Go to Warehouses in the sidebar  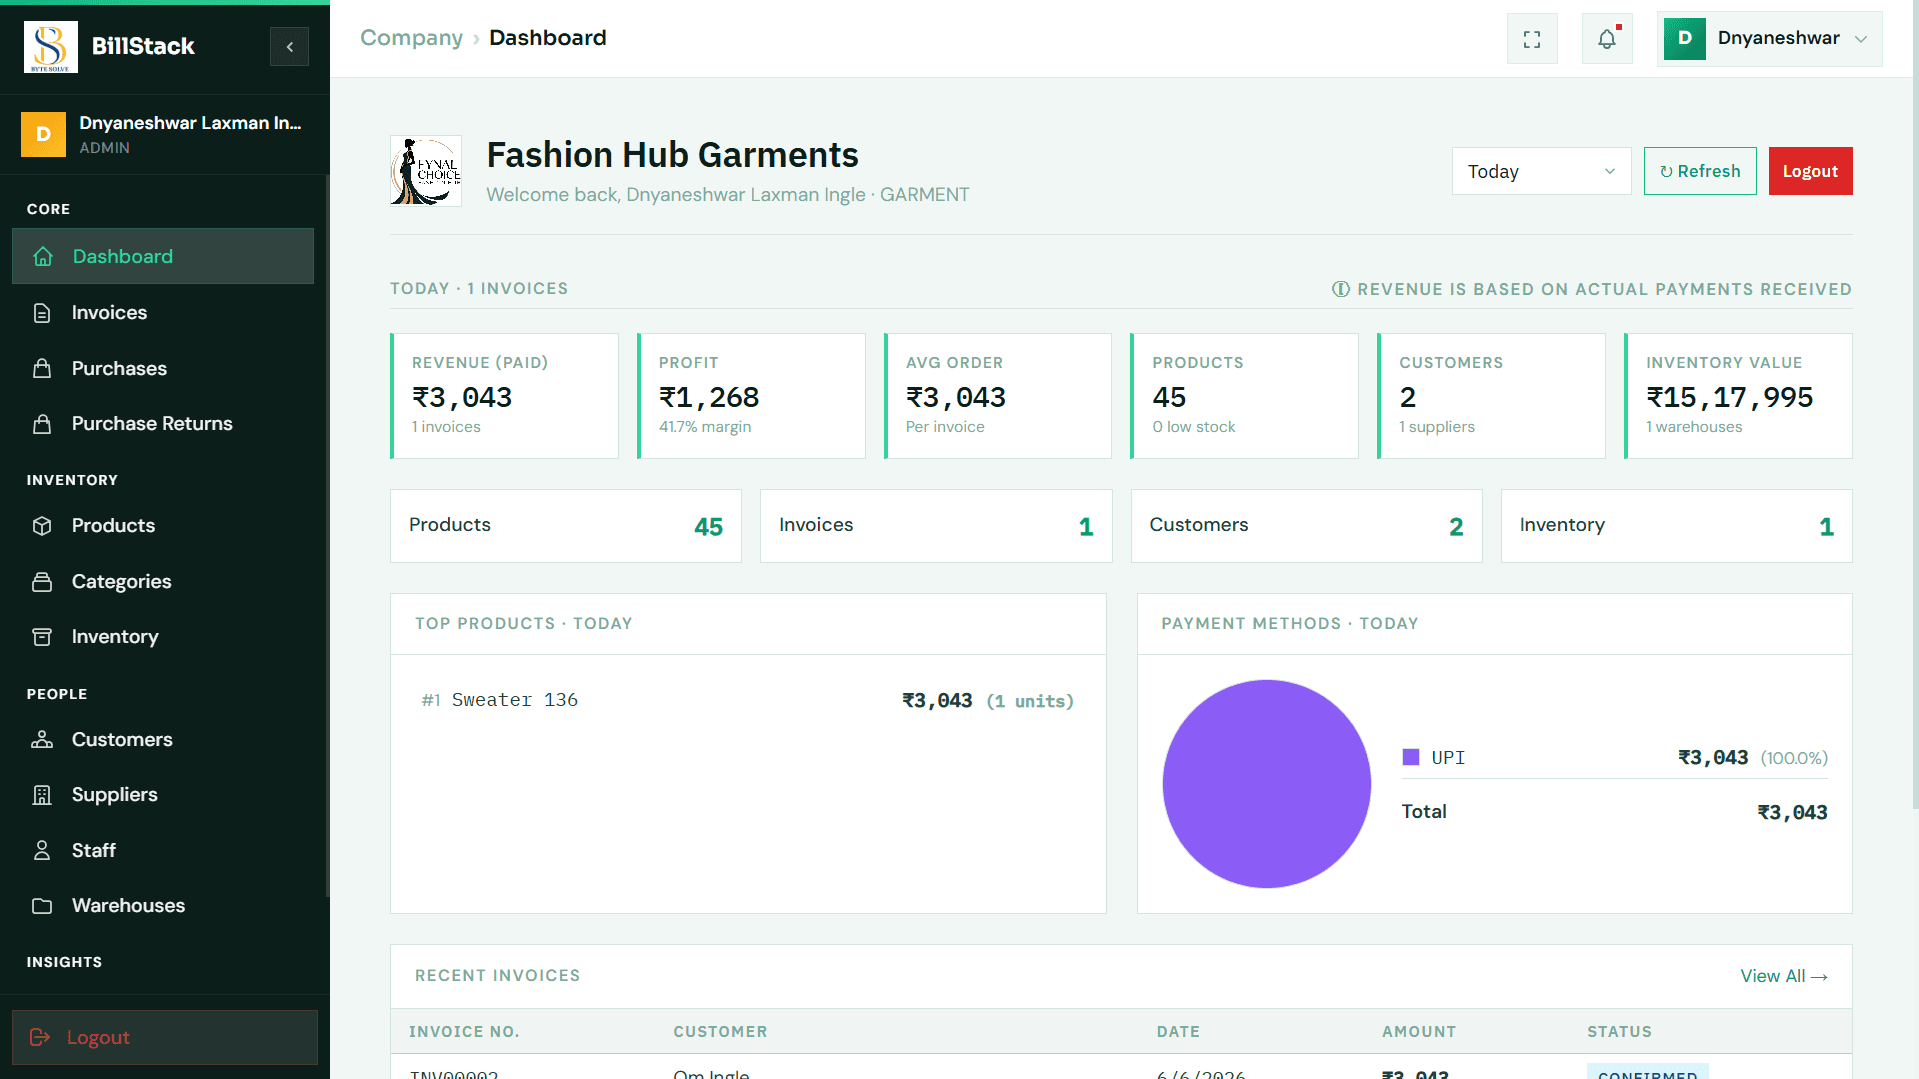click(x=163, y=906)
